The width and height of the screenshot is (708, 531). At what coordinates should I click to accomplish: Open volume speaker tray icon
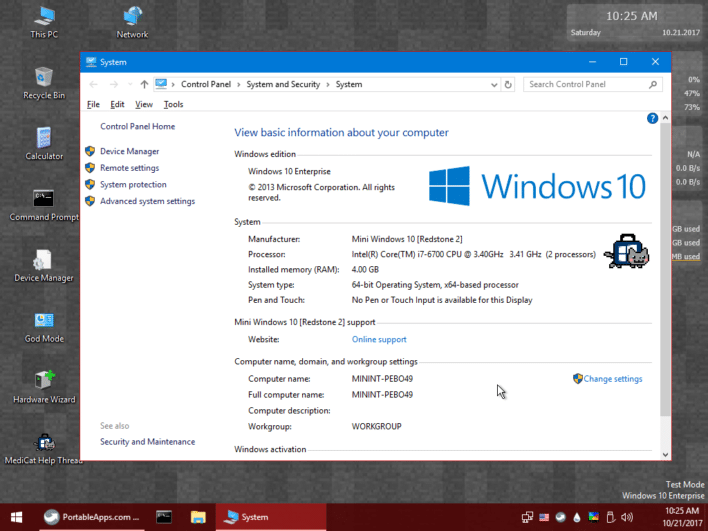pyautogui.click(x=627, y=517)
